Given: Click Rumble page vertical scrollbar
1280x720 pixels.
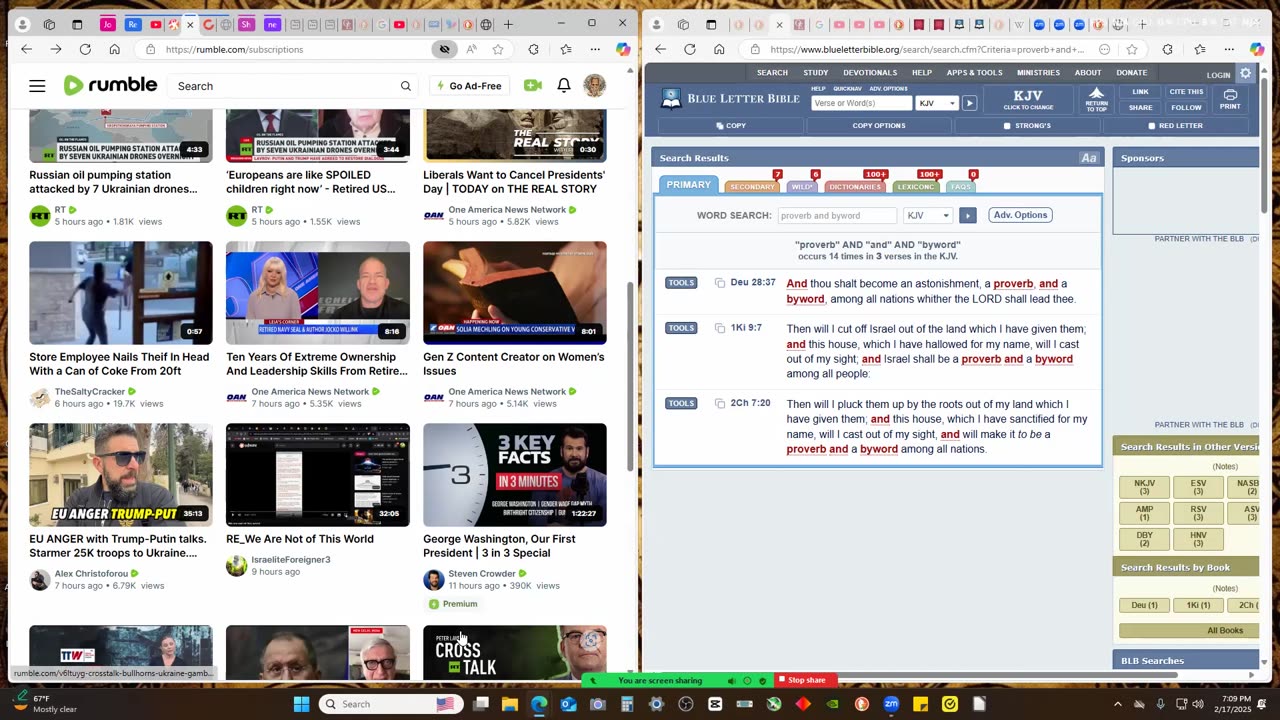Looking at the screenshot, I should click(630, 375).
